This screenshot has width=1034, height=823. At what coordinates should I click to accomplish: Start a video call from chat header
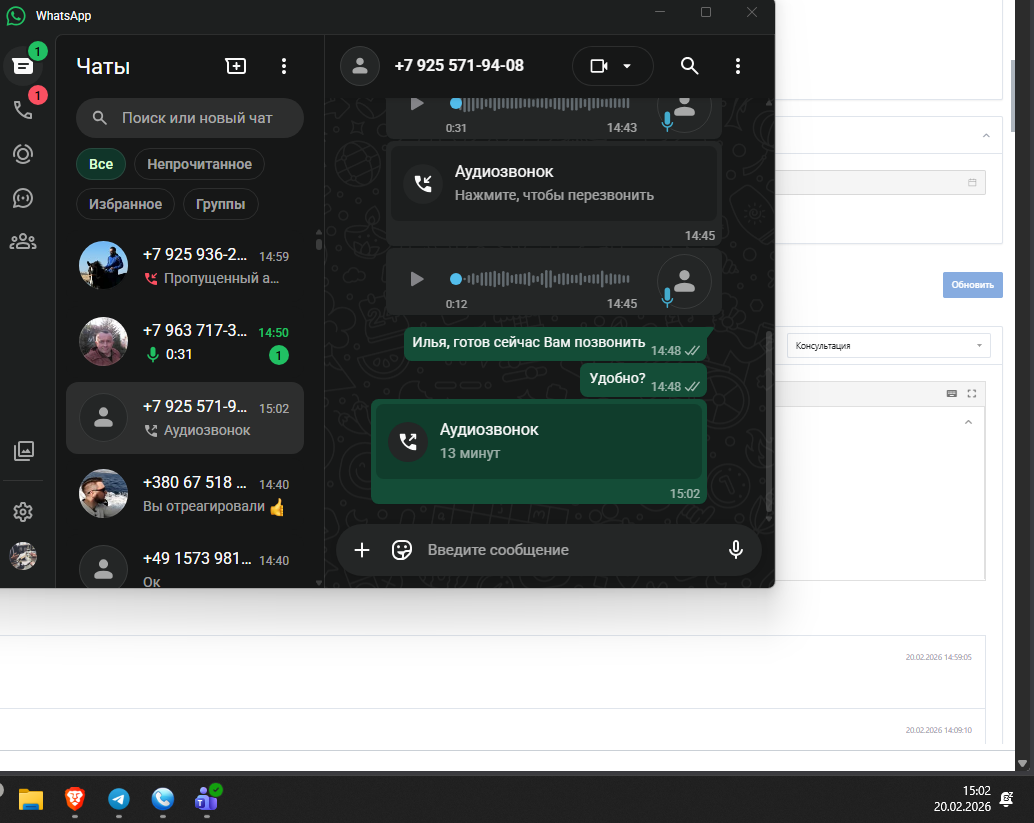(599, 66)
